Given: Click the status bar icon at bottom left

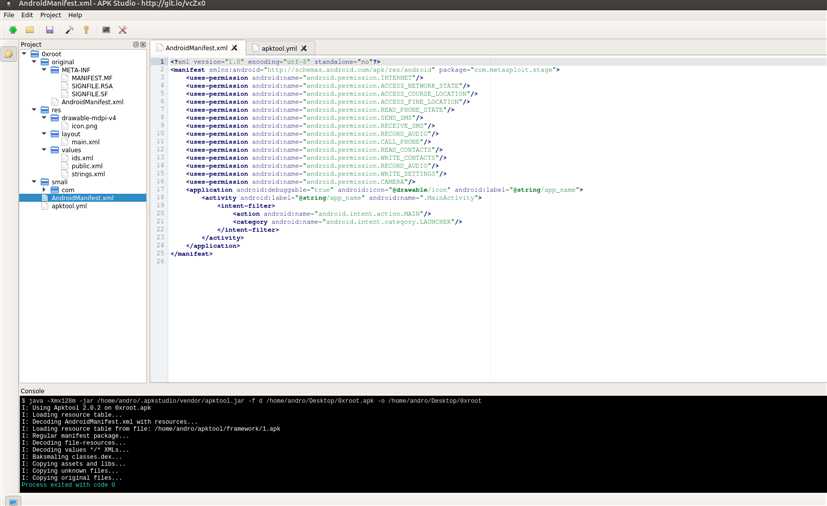Looking at the screenshot, I should pyautogui.click(x=14, y=500).
